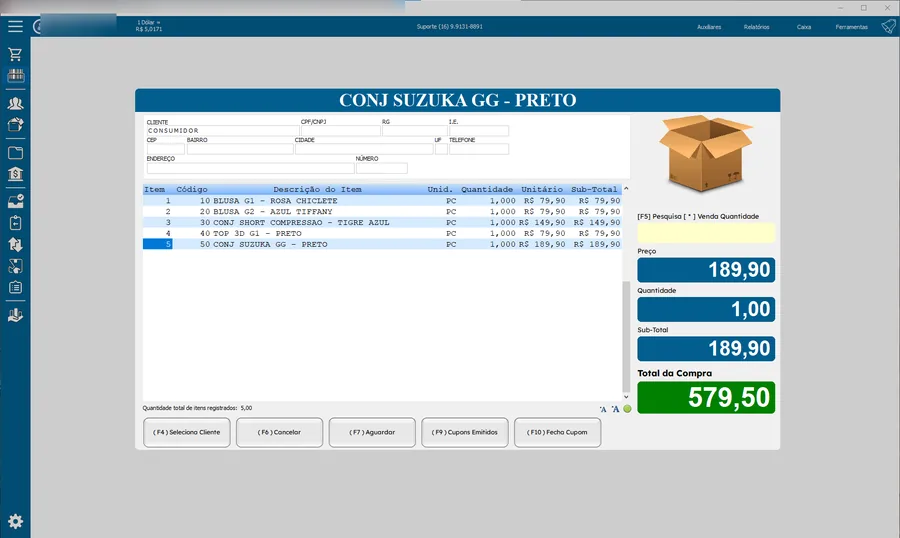The height and width of the screenshot is (538, 900).
Task: Select row CONJ SUZUKA GG - PRETO
Action: click(382, 245)
